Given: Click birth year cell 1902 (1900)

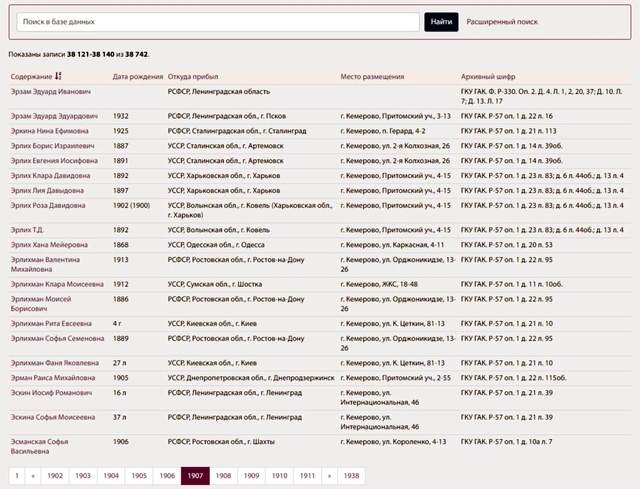Looking at the screenshot, I should pos(131,205).
